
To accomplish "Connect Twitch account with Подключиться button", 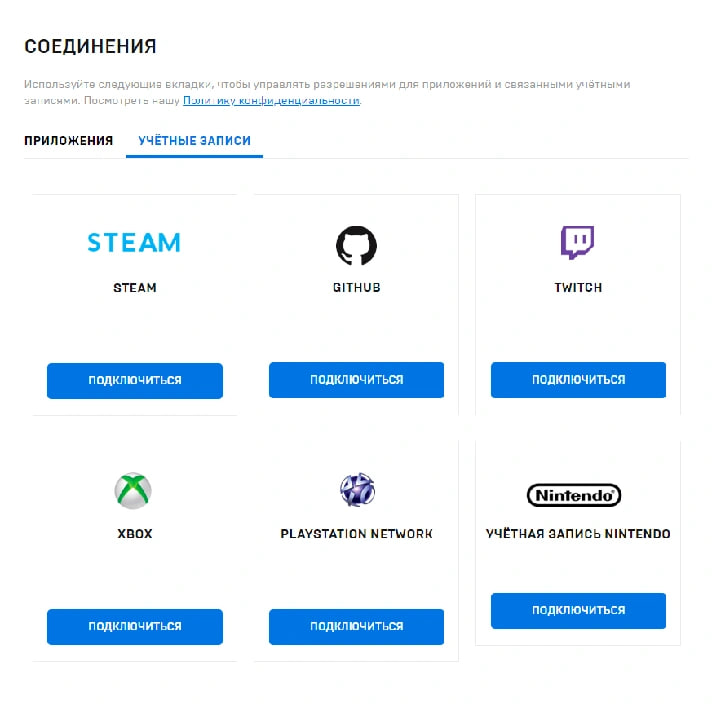I will (x=578, y=380).
